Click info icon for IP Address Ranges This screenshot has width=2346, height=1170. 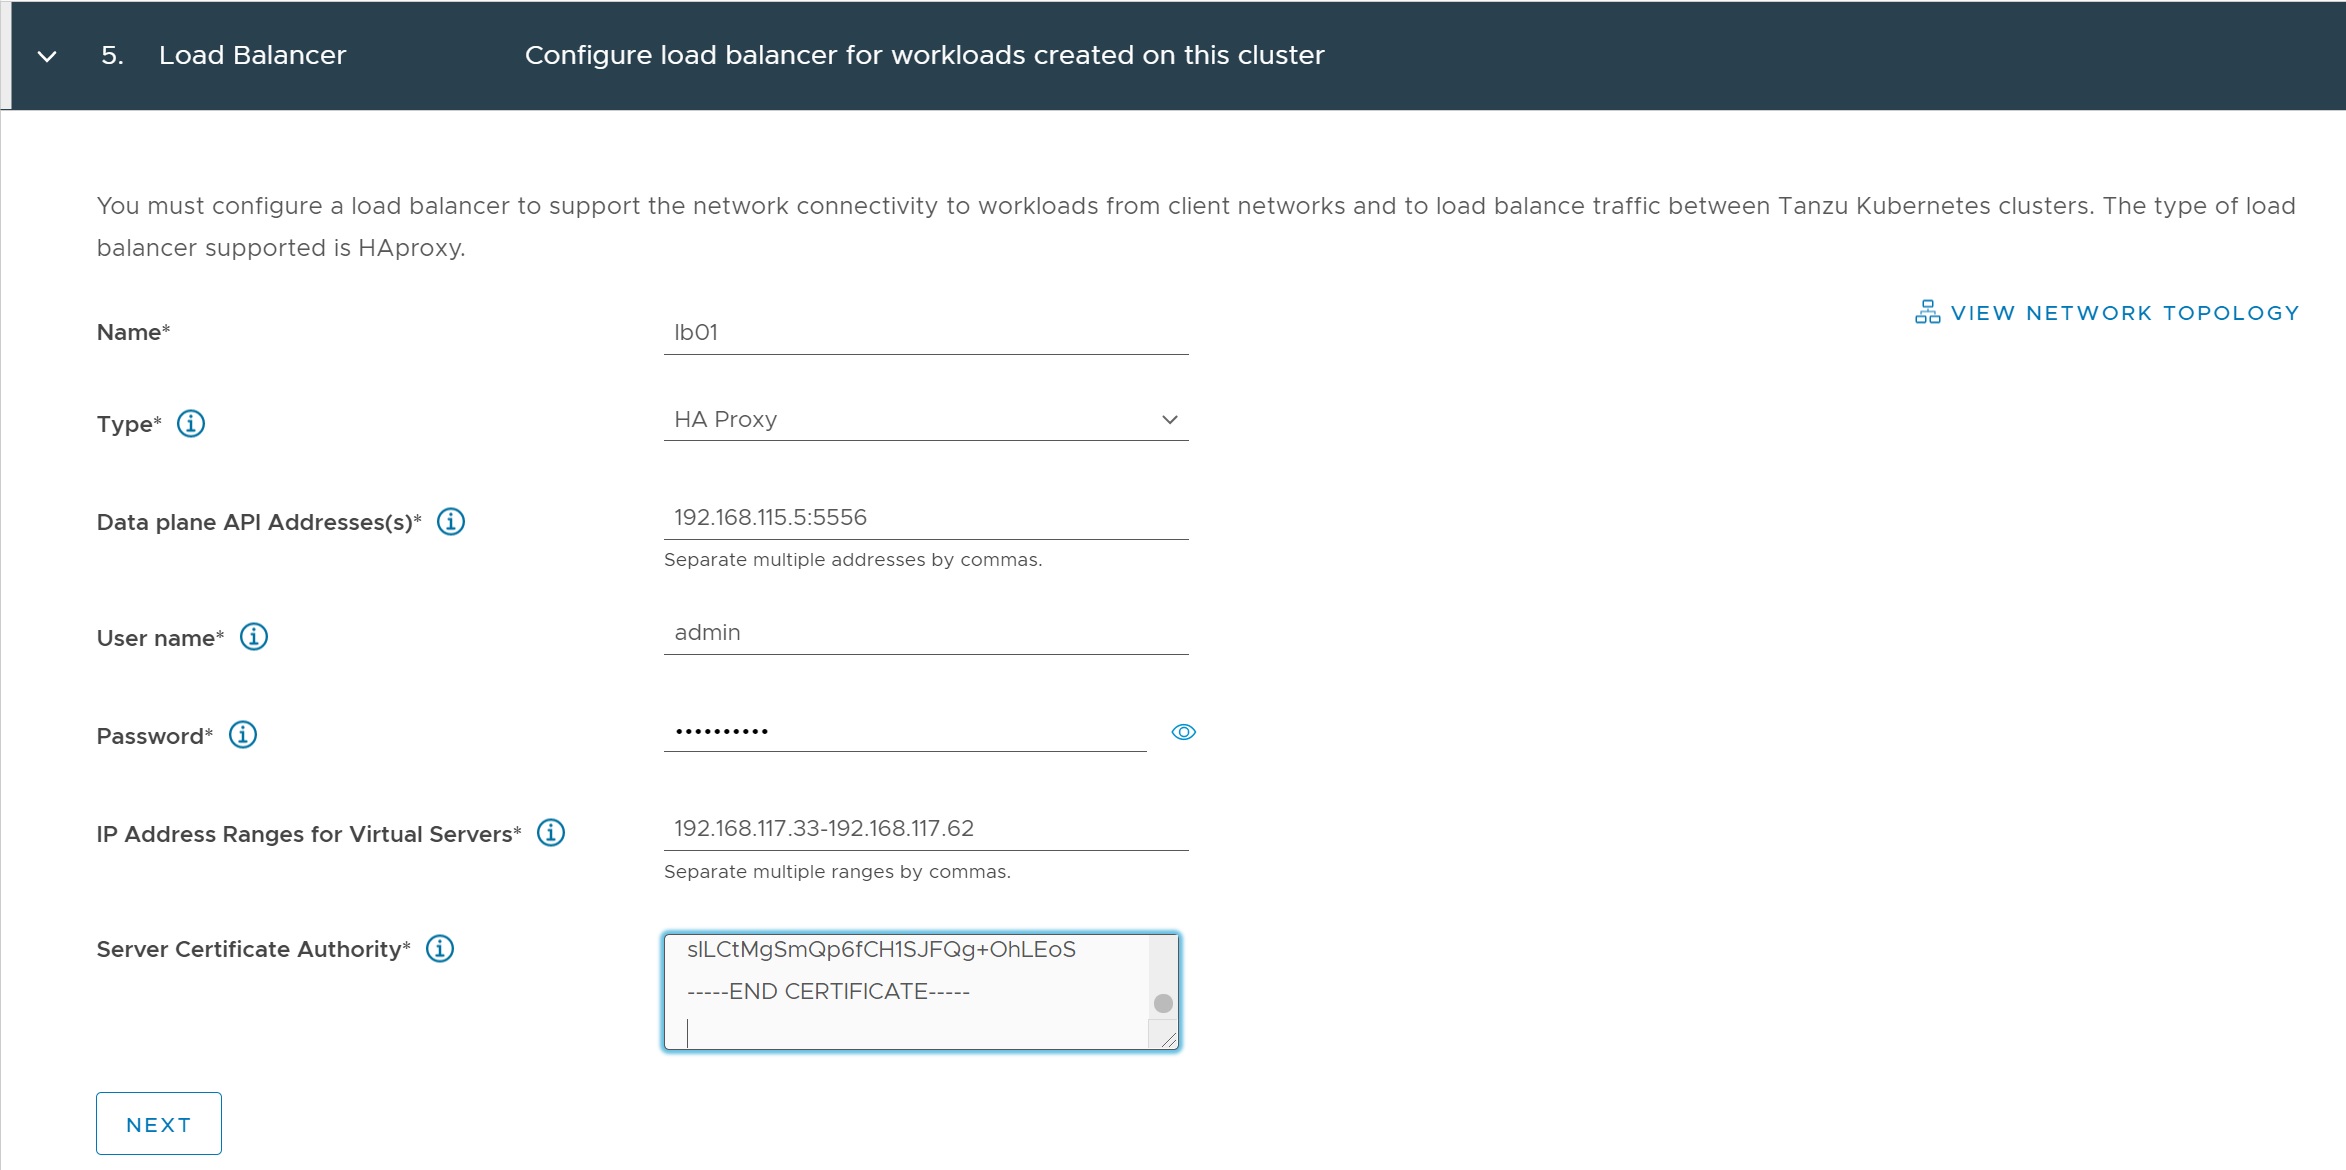[551, 833]
